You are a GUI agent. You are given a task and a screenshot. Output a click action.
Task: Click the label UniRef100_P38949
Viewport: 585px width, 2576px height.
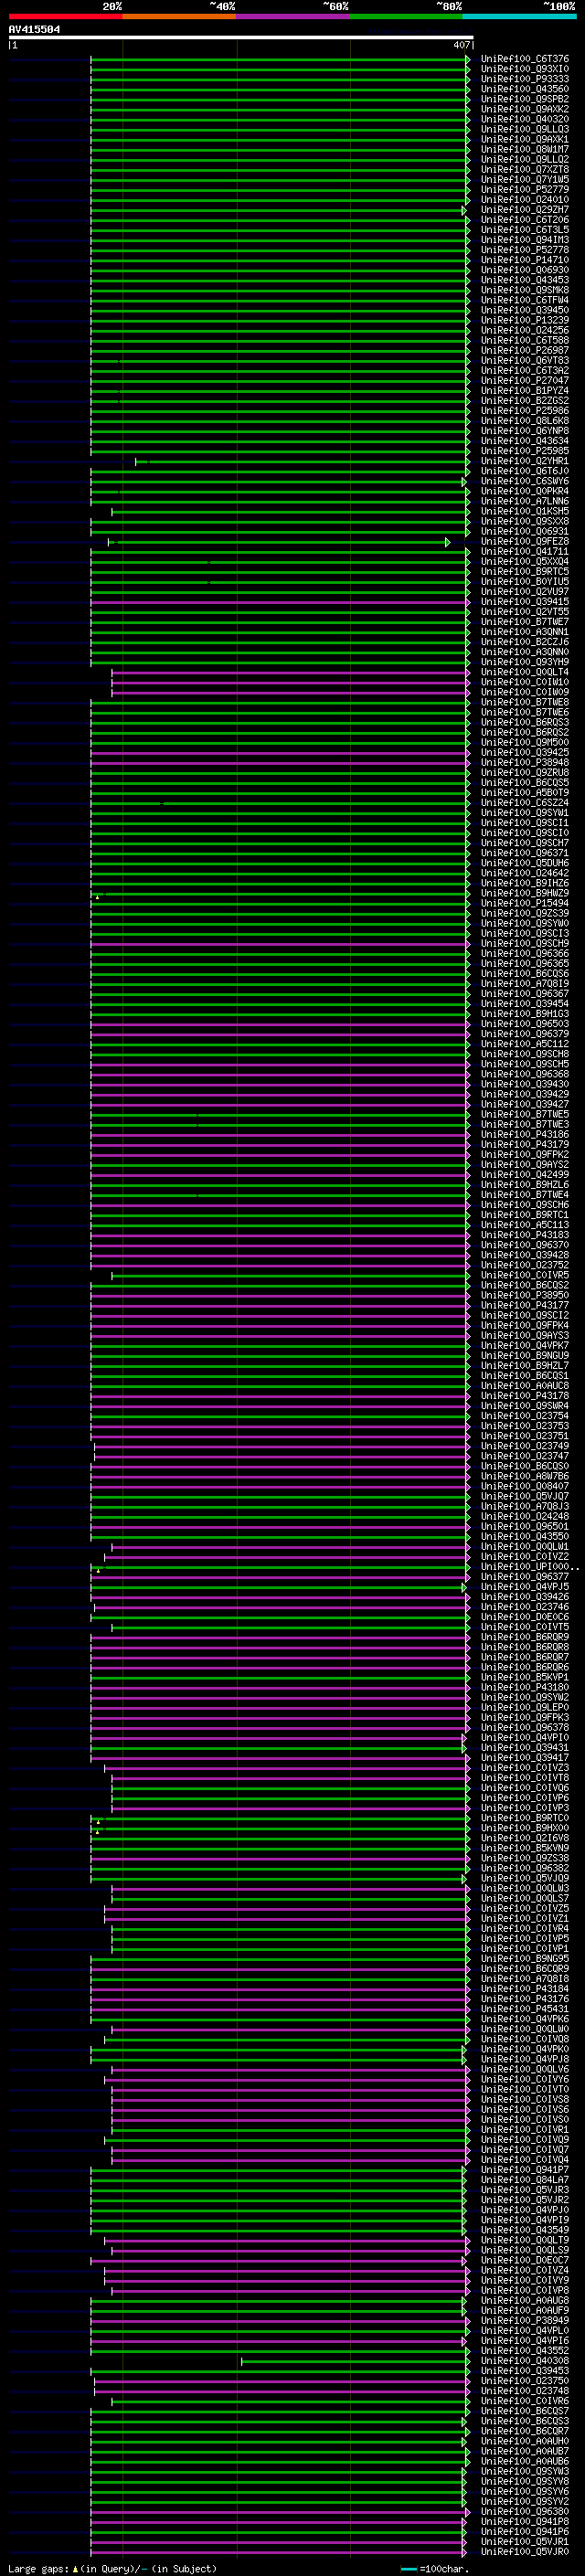pos(525,2321)
